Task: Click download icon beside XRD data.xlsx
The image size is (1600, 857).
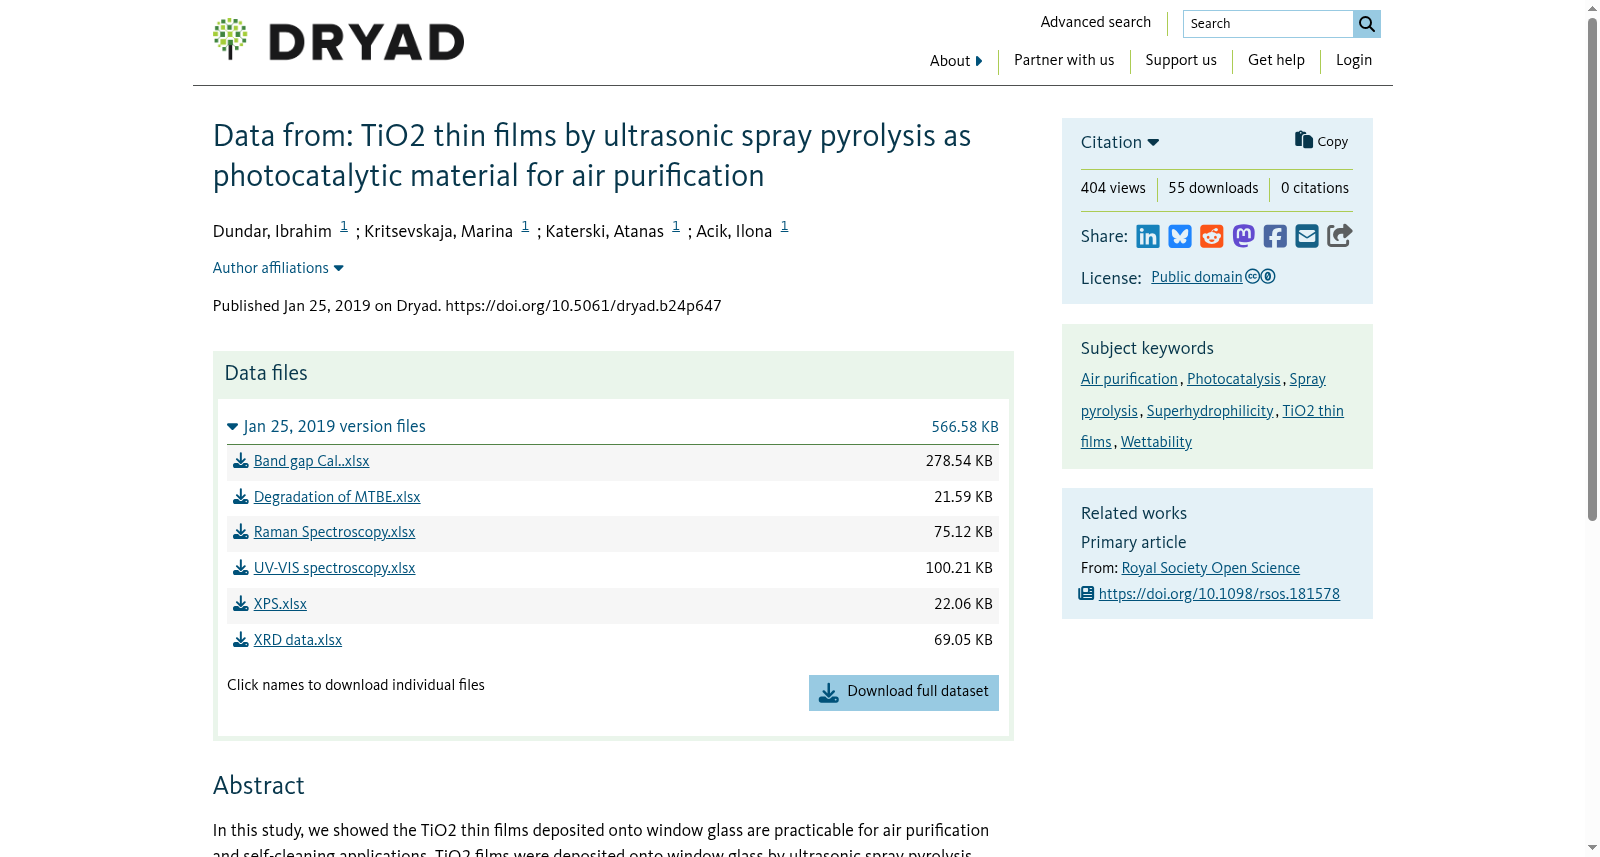Action: tap(241, 640)
